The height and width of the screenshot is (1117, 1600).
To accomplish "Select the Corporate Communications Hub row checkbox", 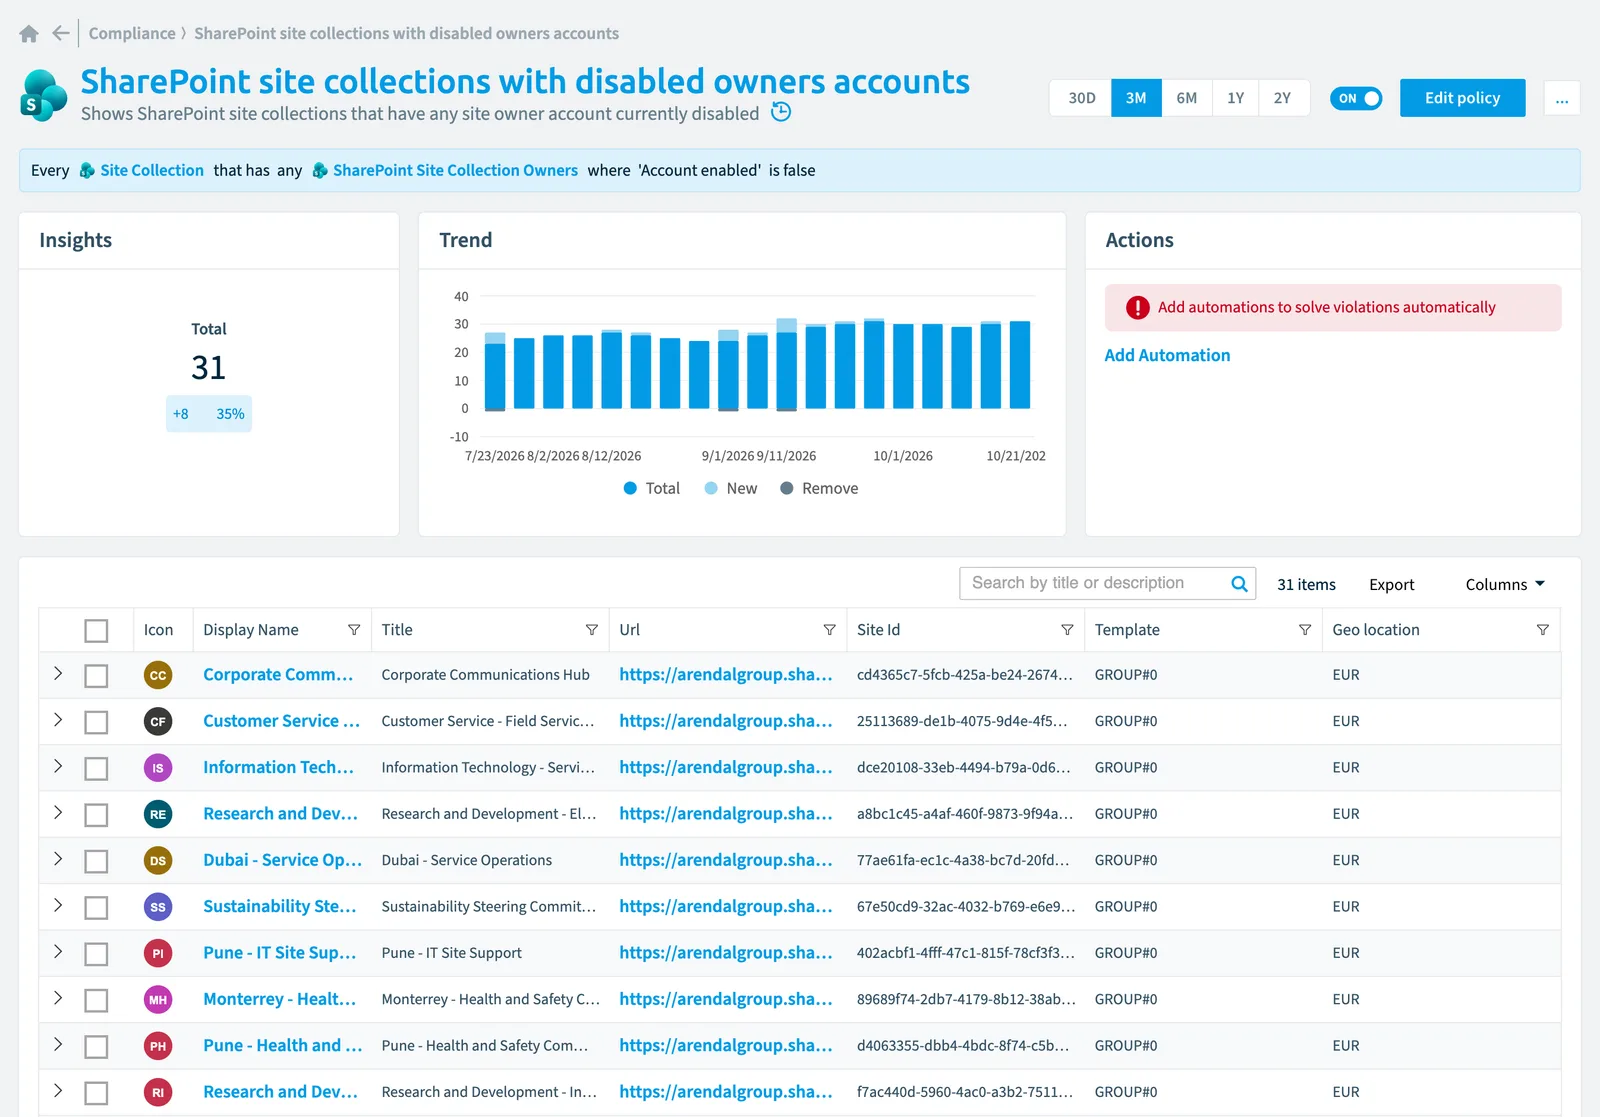I will (96, 676).
